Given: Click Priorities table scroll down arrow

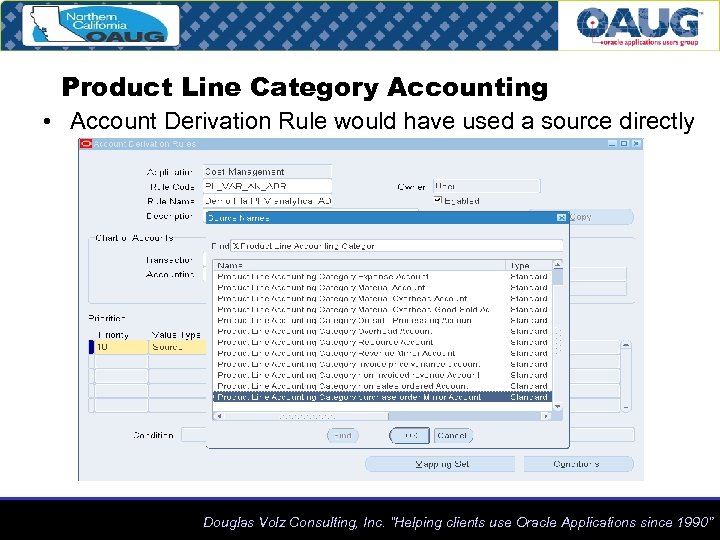Looking at the screenshot, I should pyautogui.click(x=625, y=407).
